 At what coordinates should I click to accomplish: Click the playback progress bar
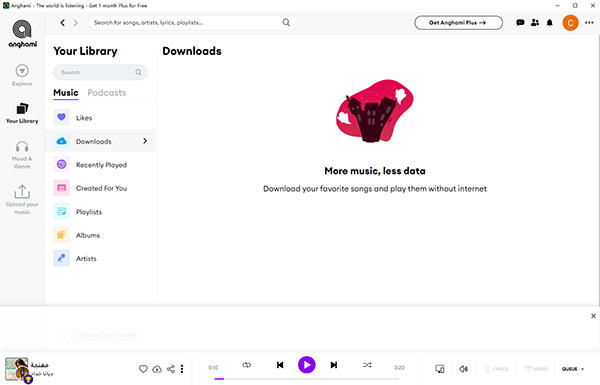click(x=307, y=379)
